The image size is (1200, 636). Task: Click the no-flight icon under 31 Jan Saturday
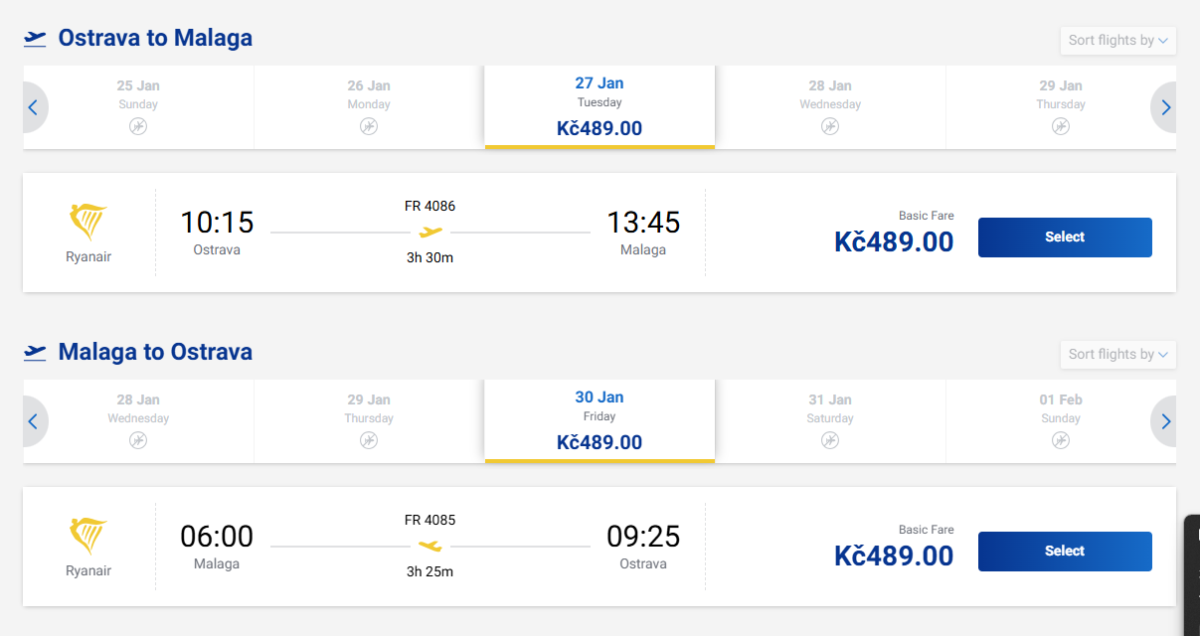[x=830, y=440]
